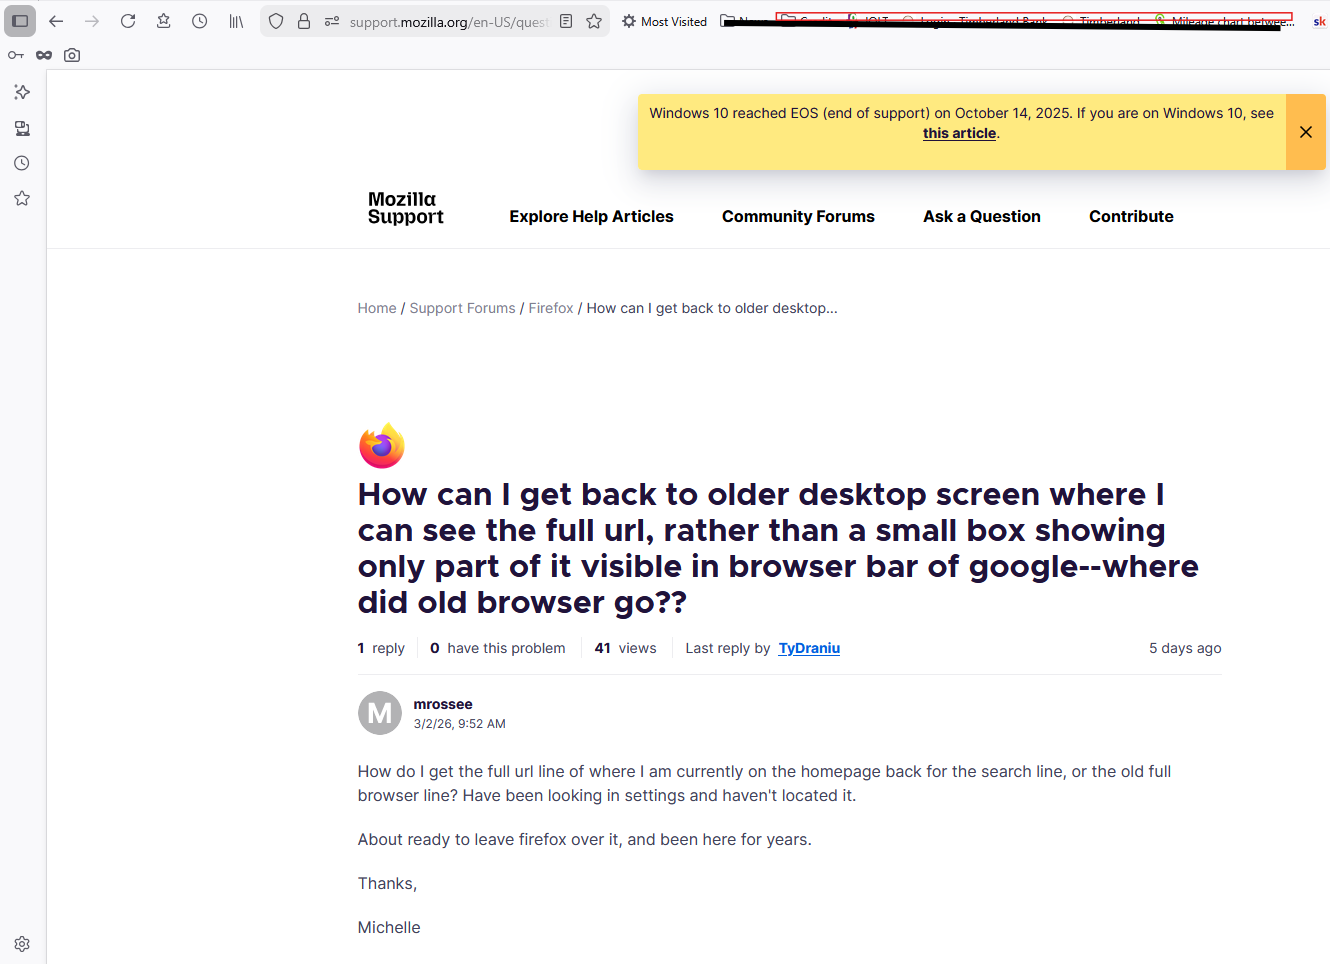
Task: Open site permissions icon in address bar
Action: click(x=332, y=21)
